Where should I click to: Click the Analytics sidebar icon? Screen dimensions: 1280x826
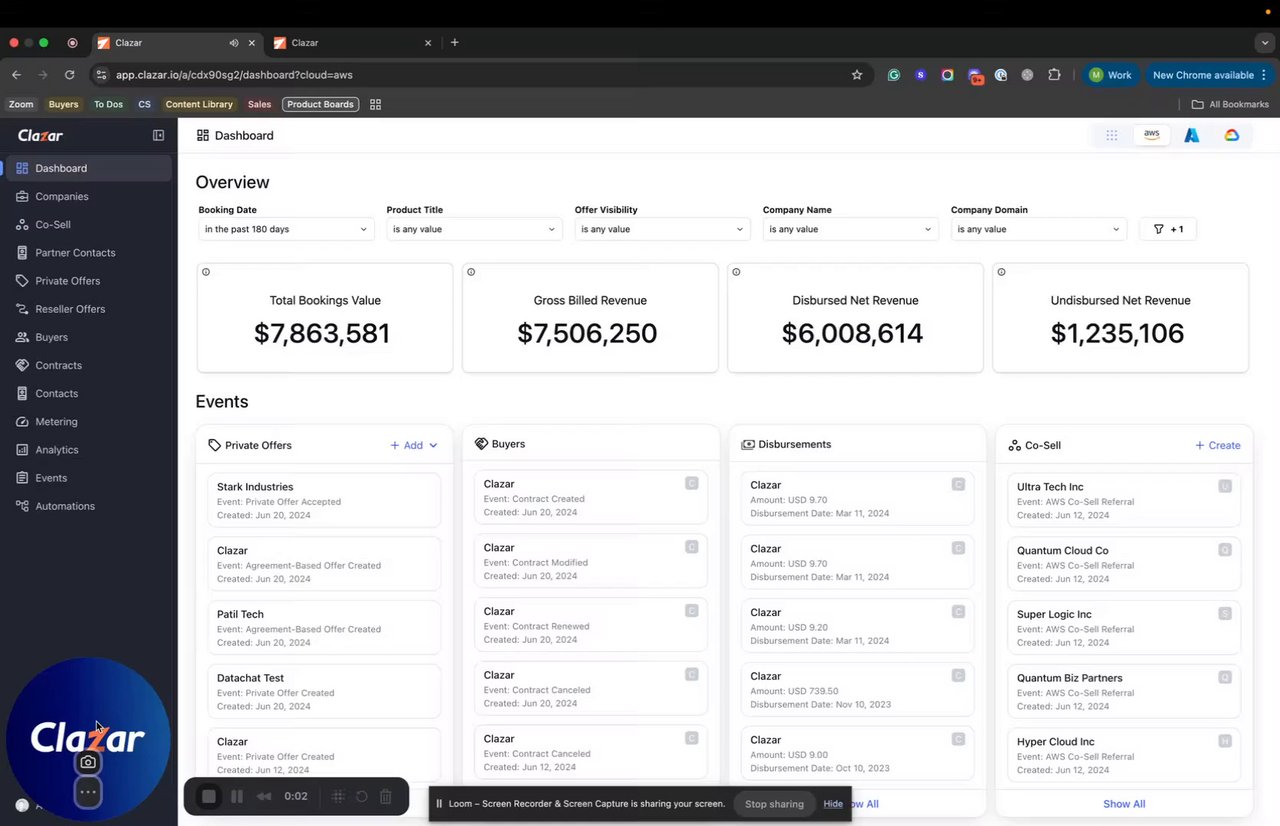click(22, 450)
